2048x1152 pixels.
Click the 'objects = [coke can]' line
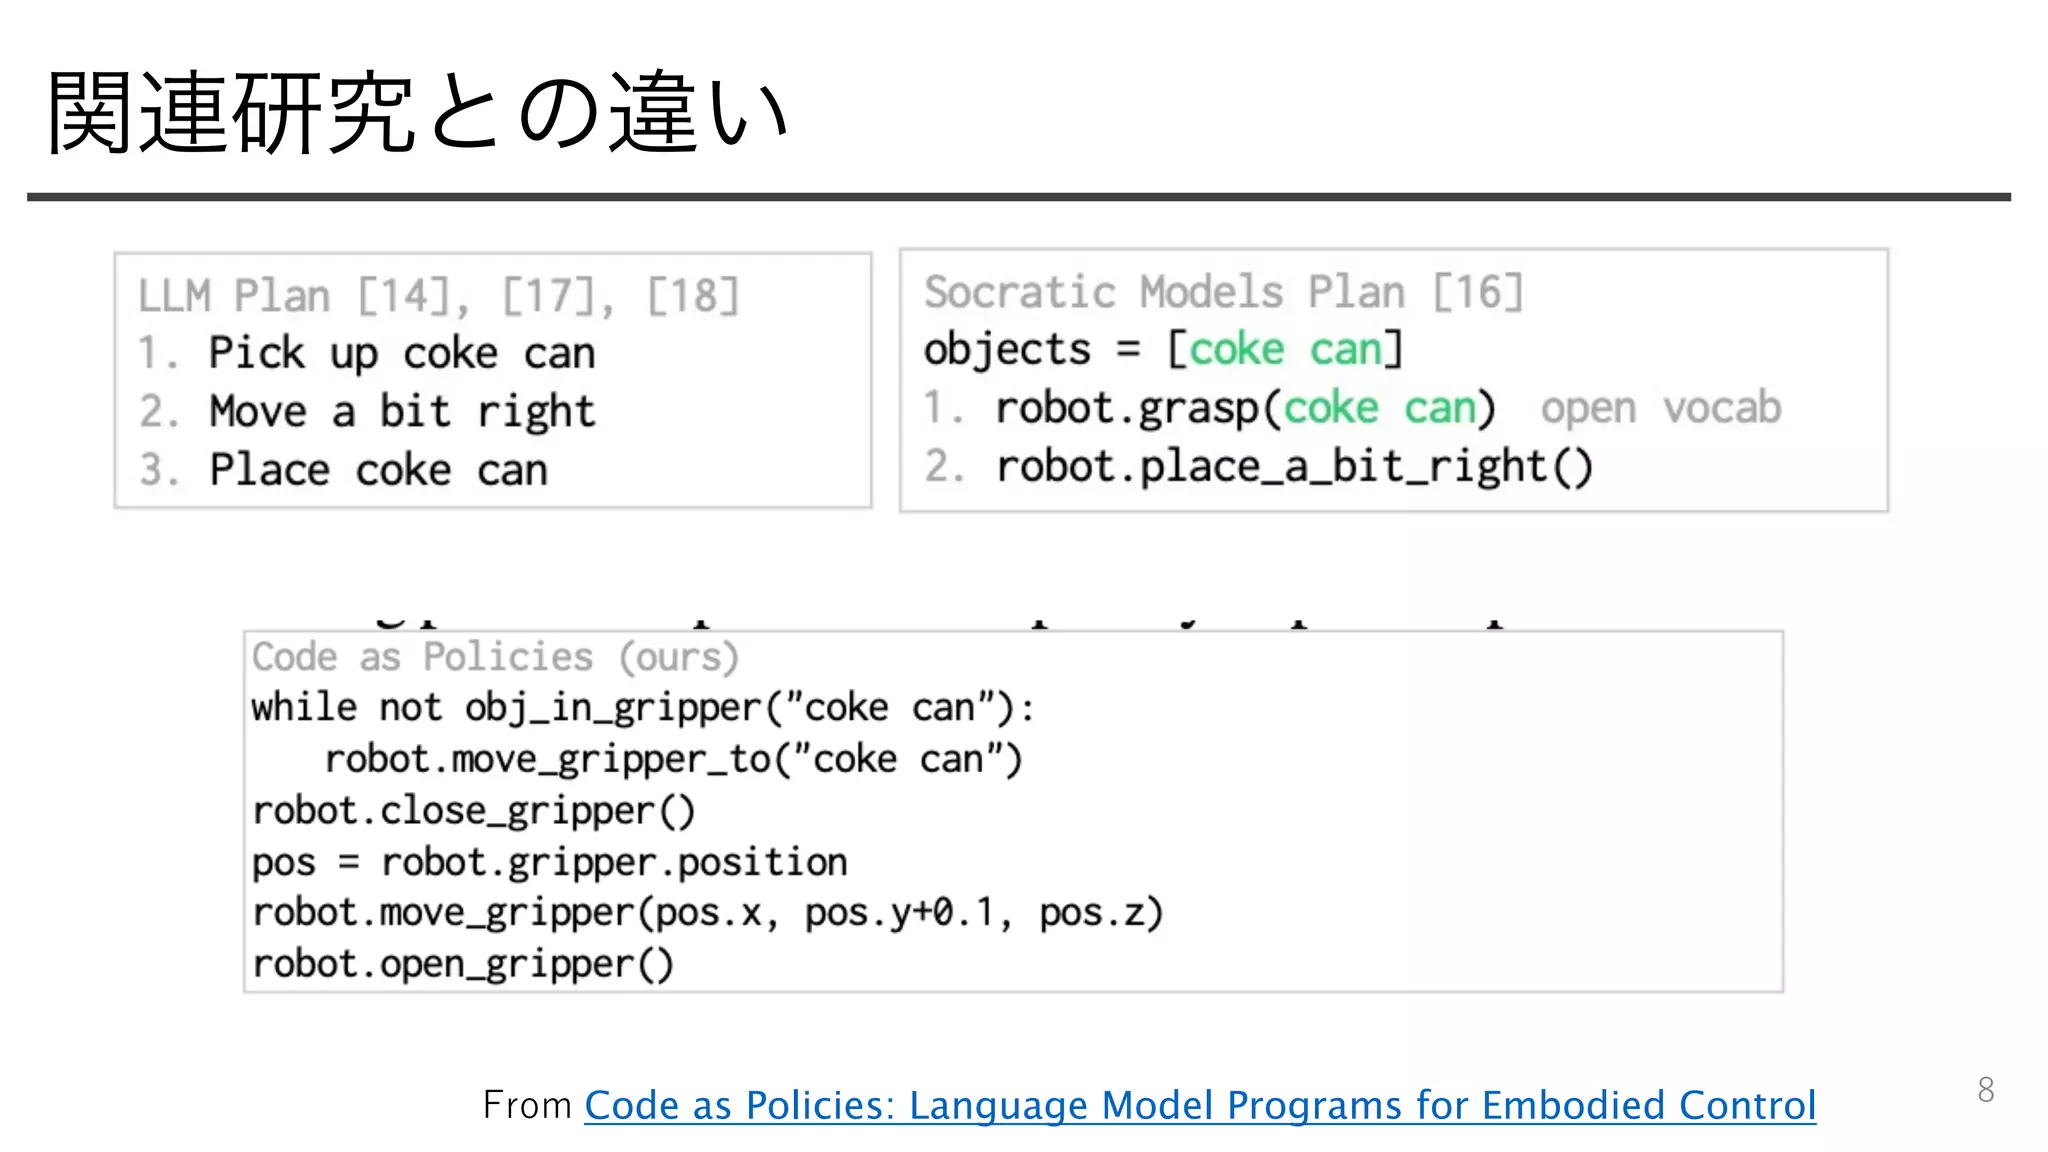pyautogui.click(x=1164, y=350)
